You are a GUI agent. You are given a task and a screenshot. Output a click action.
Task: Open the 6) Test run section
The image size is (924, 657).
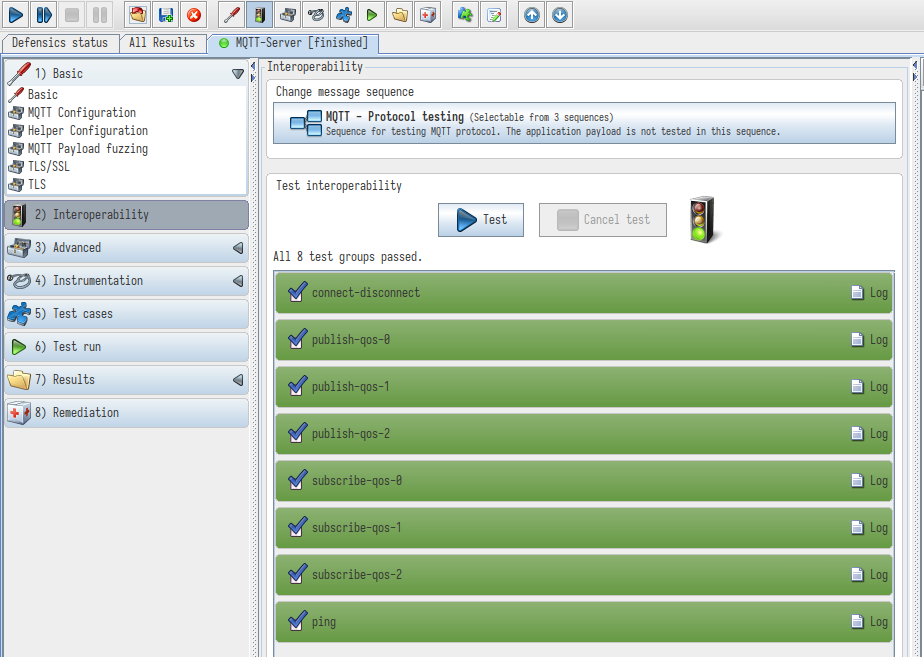click(x=126, y=346)
